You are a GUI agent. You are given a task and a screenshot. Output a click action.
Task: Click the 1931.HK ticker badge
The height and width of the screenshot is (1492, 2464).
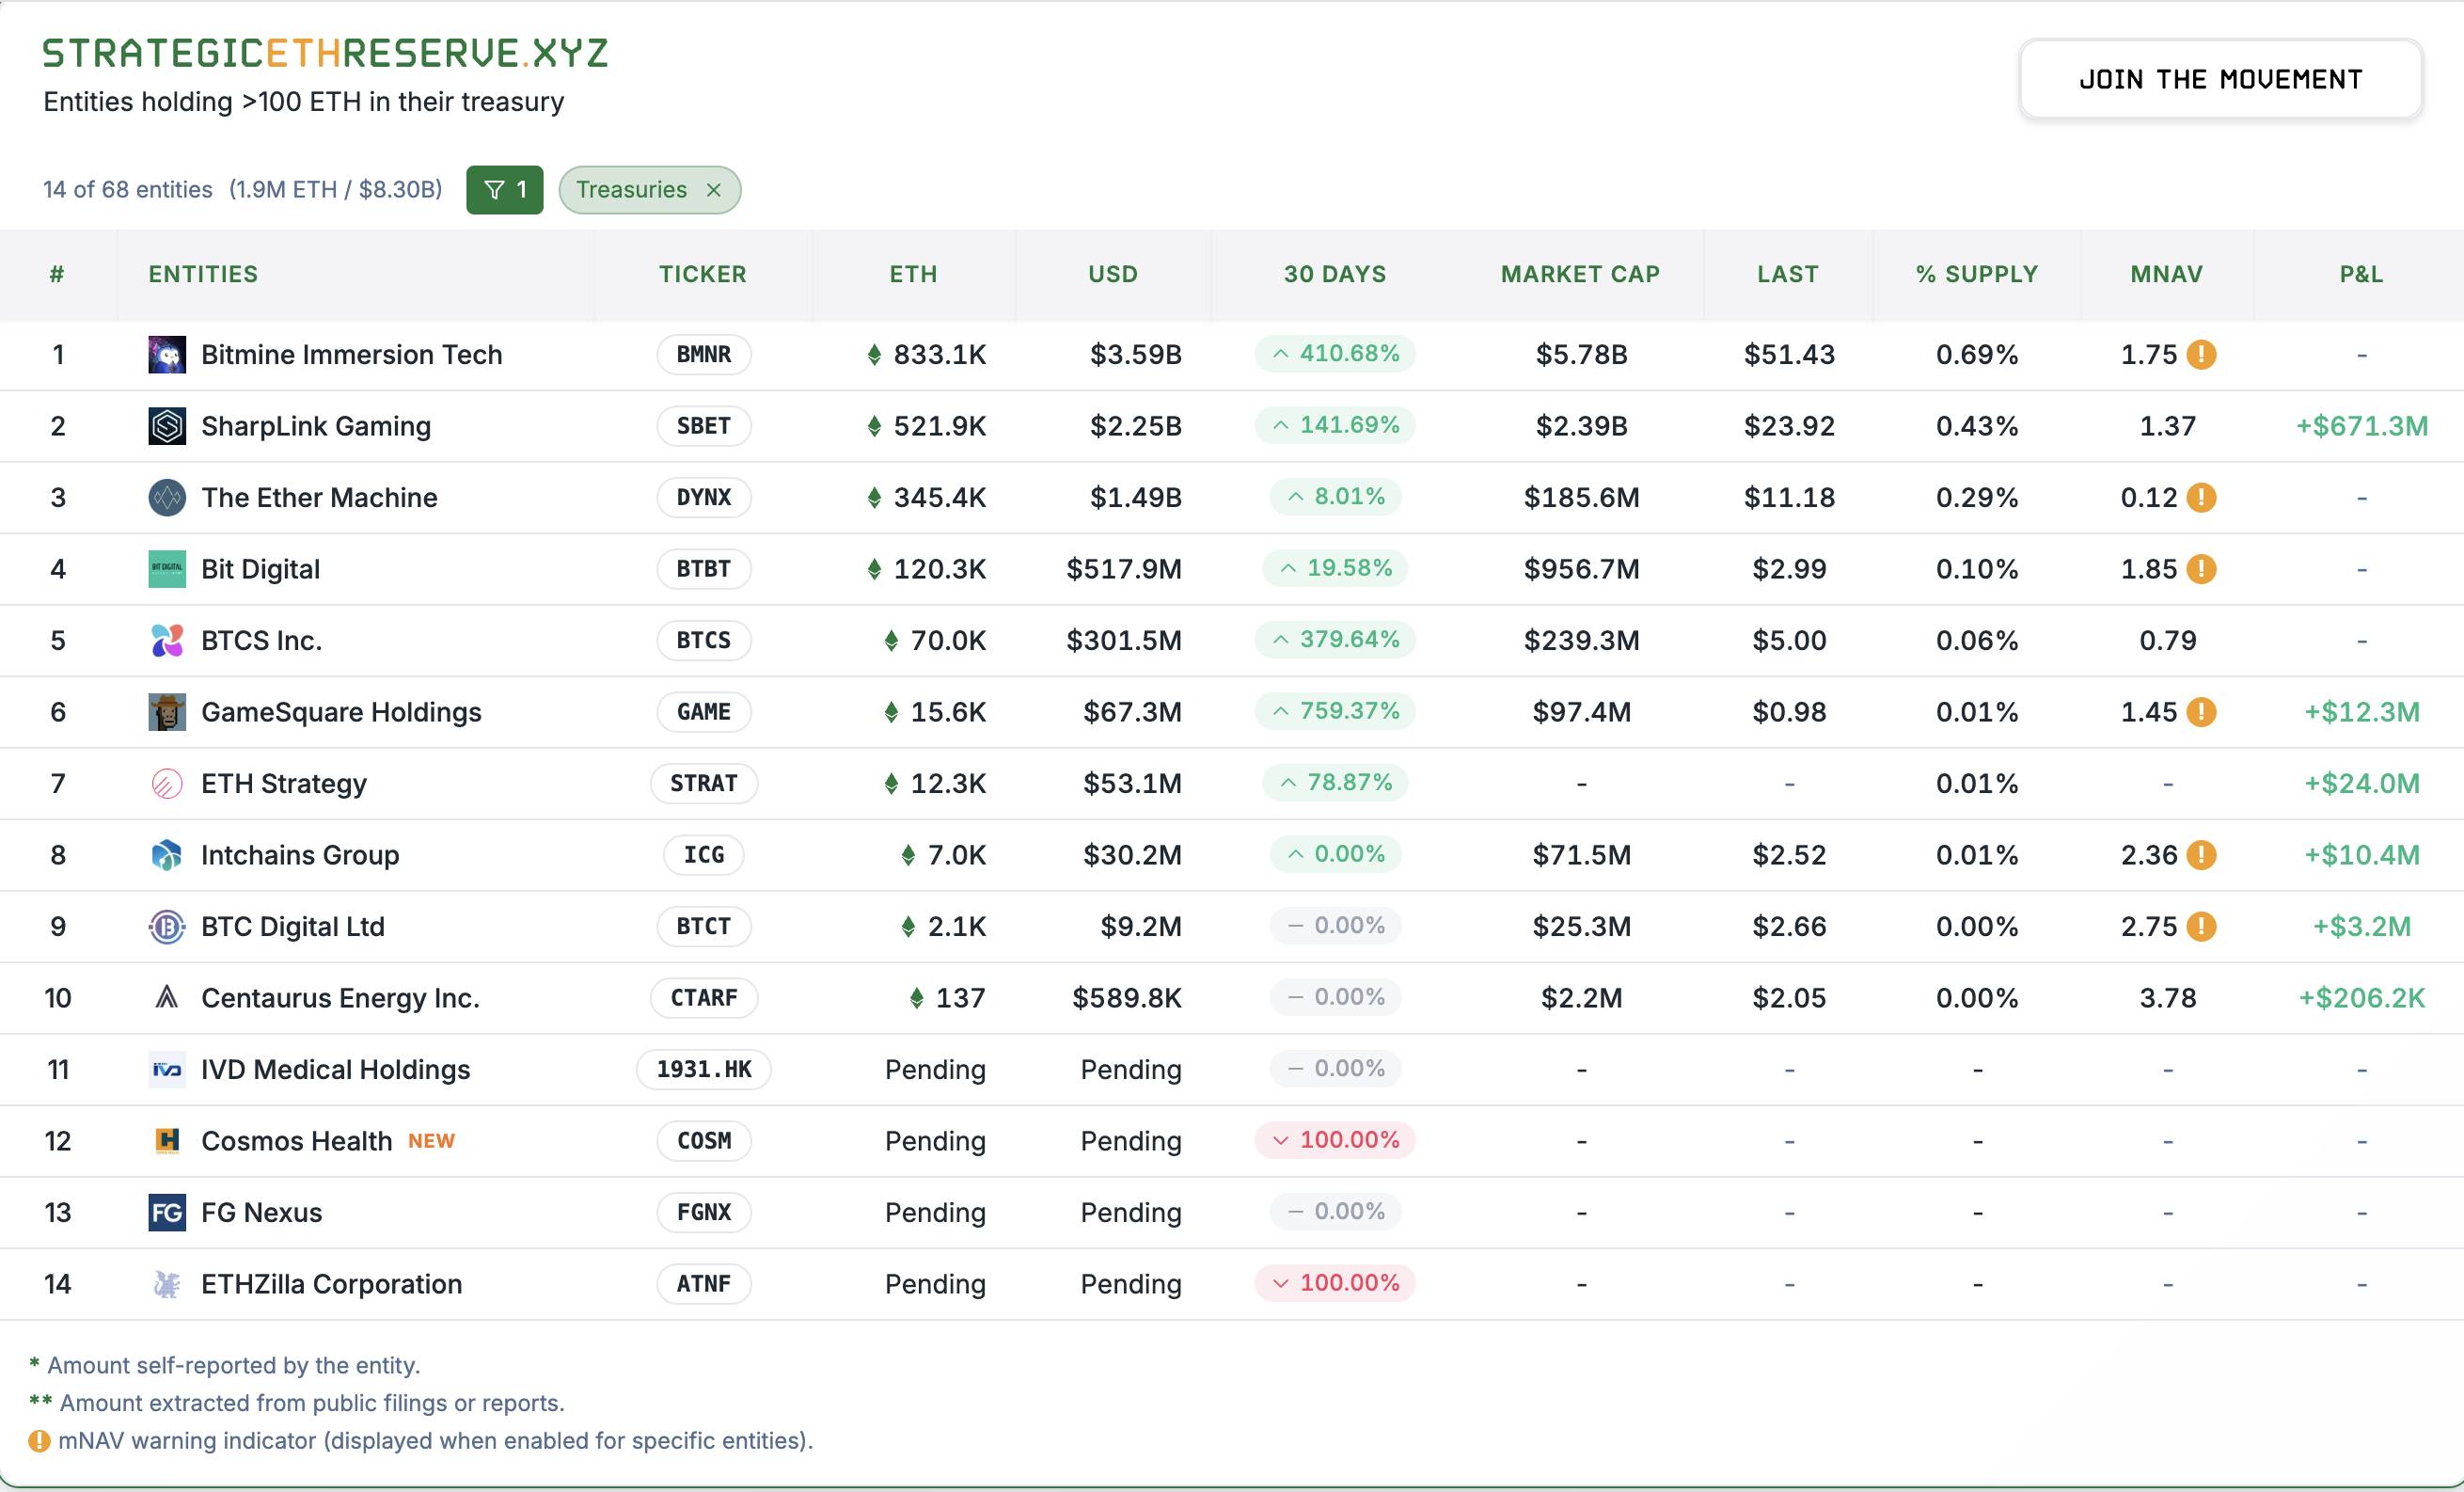point(703,1070)
